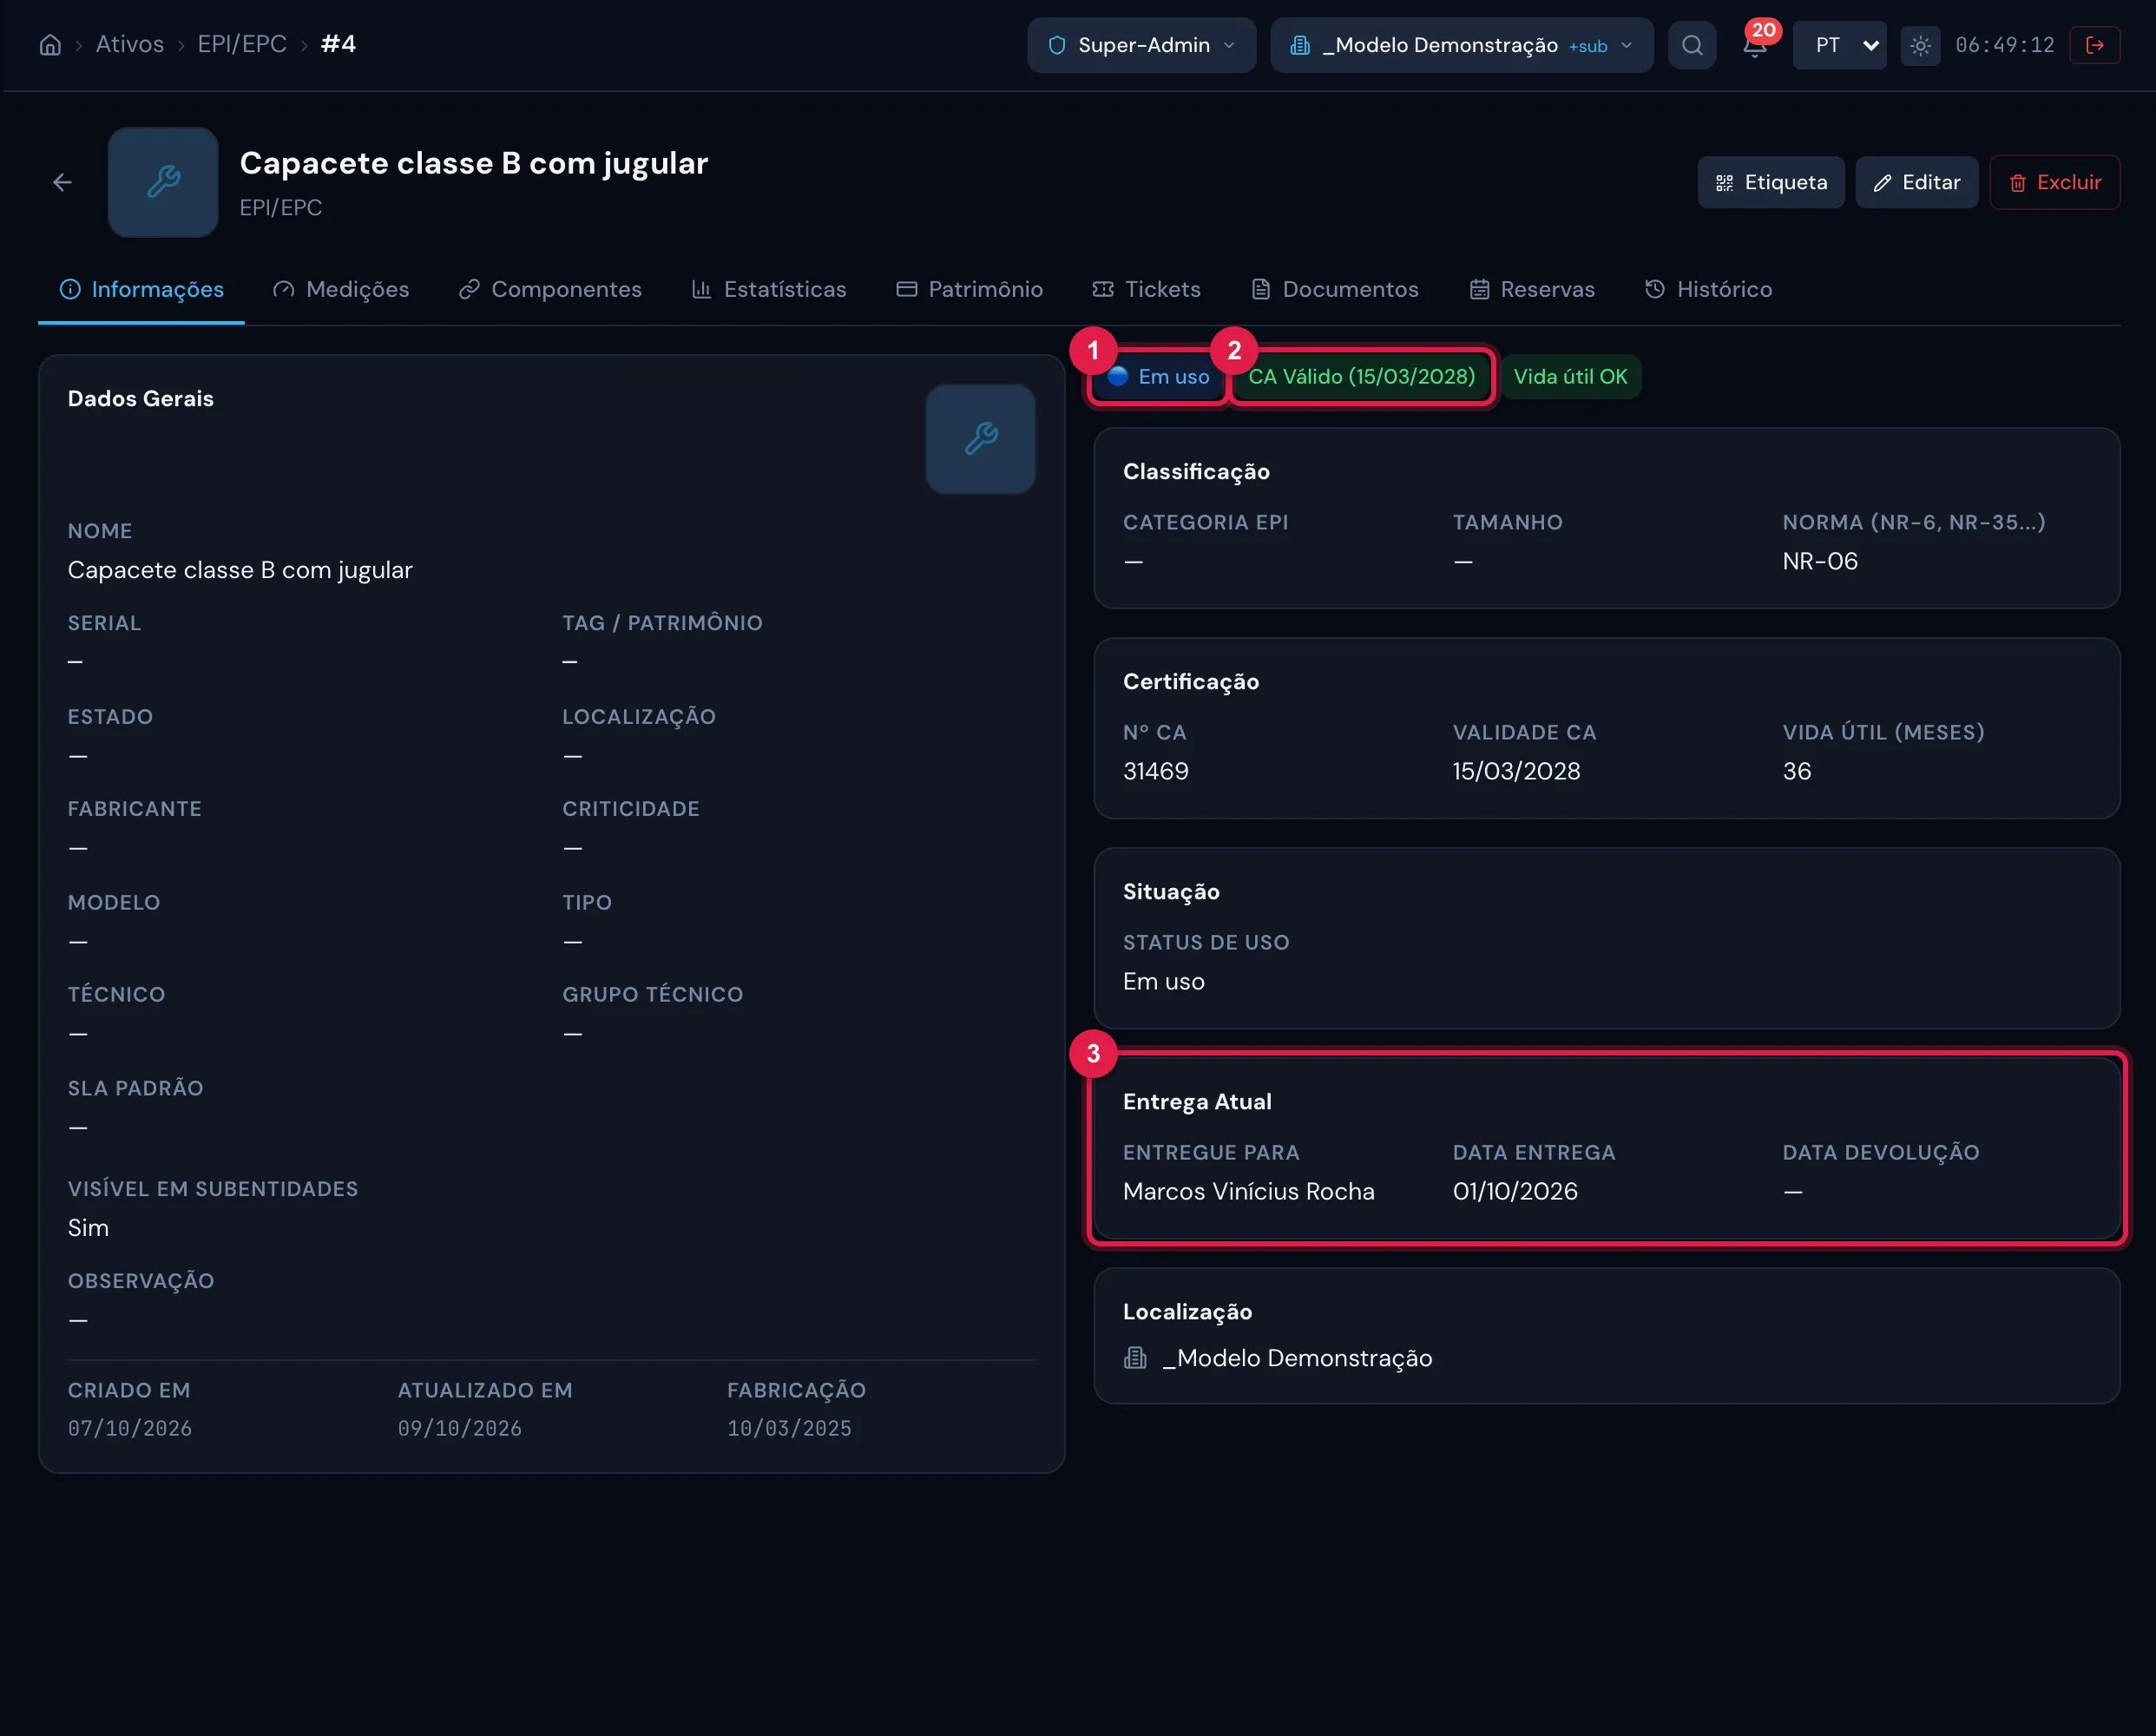Go to the Tickets tab
The image size is (2156, 1736).
click(1146, 289)
